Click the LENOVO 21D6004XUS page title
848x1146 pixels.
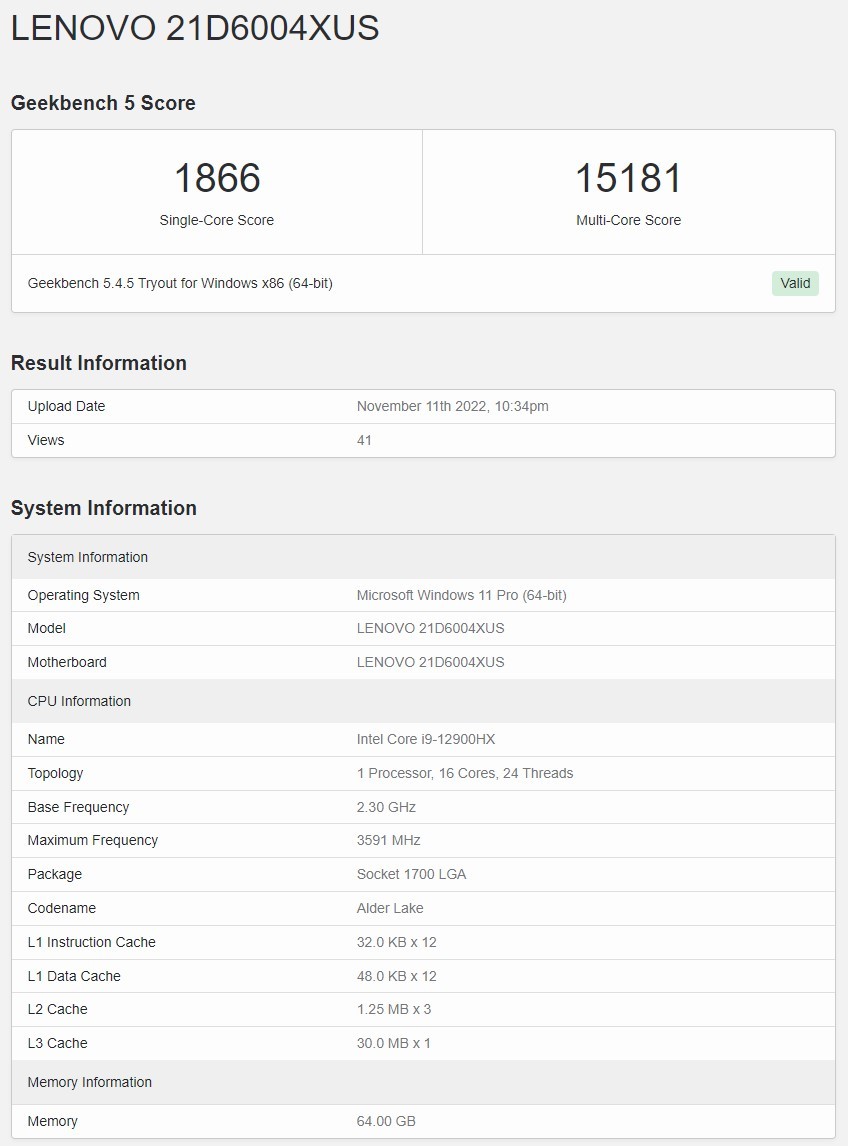click(195, 28)
